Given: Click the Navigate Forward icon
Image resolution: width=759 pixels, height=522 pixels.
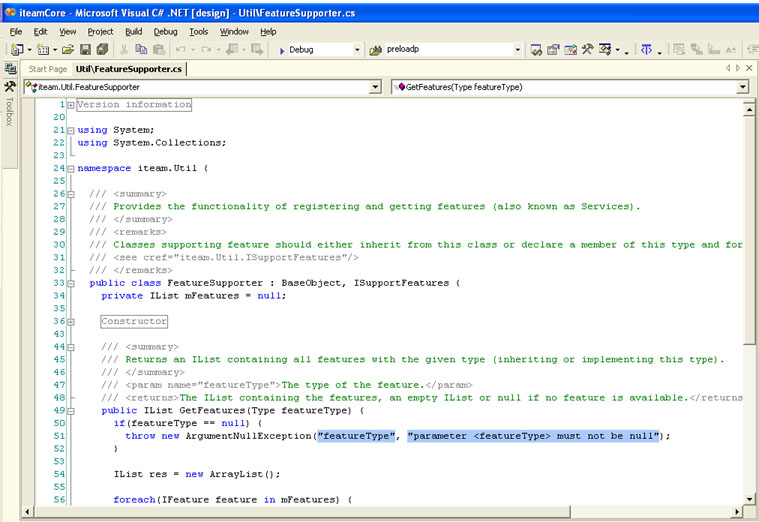Looking at the screenshot, I should coord(257,49).
